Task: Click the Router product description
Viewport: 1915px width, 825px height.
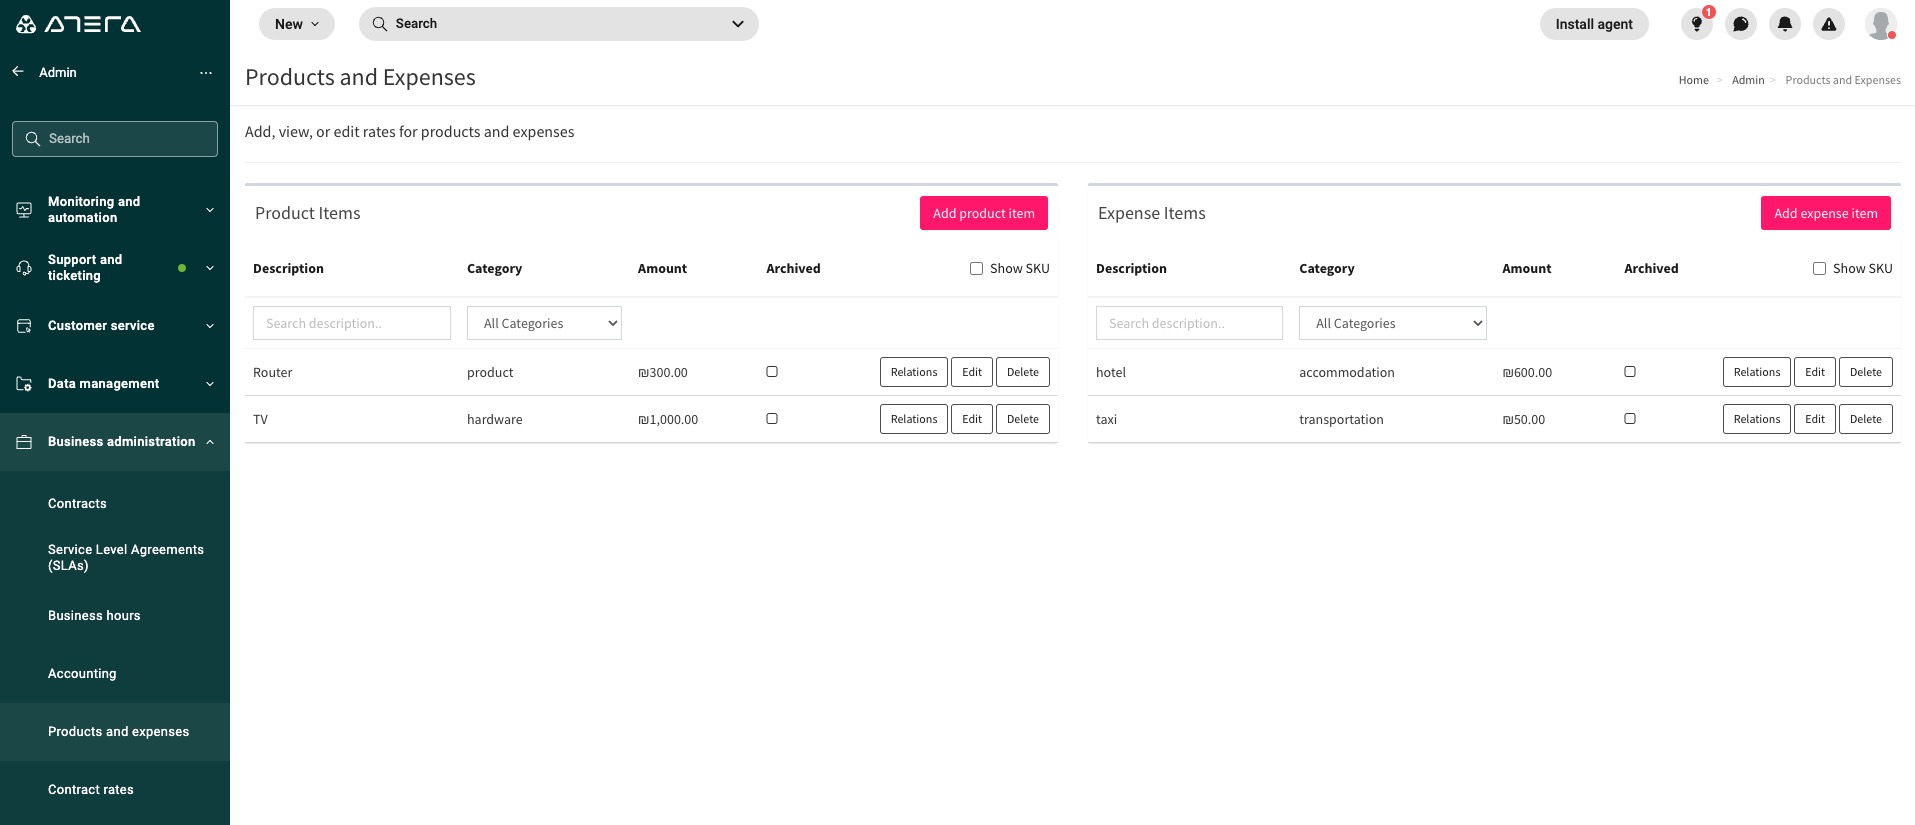Action: (273, 372)
